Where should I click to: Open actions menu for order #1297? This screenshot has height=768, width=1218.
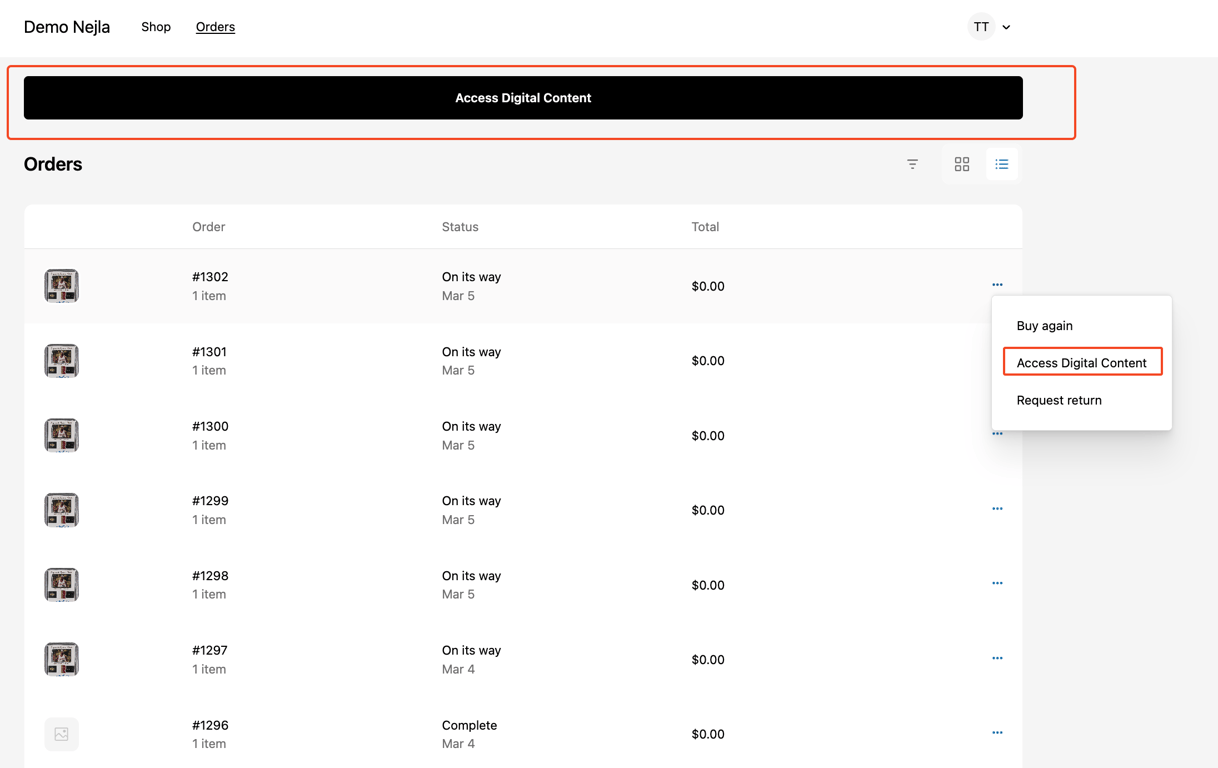[997, 658]
